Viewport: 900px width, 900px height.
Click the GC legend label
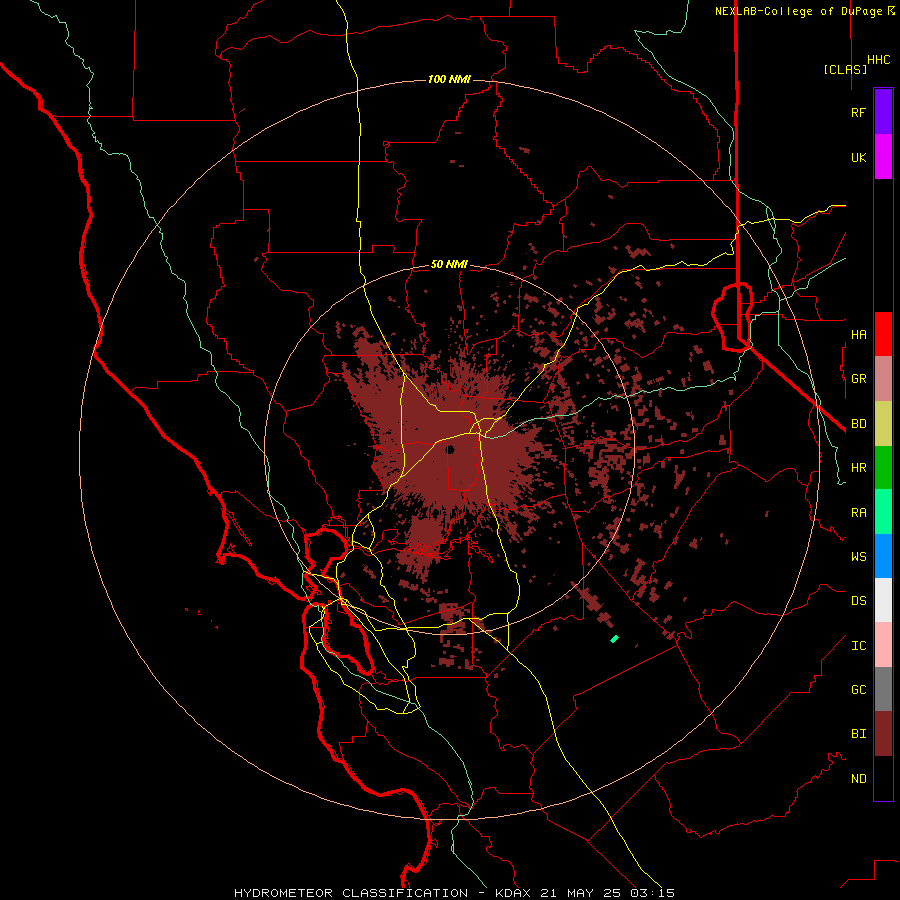pyautogui.click(x=858, y=690)
